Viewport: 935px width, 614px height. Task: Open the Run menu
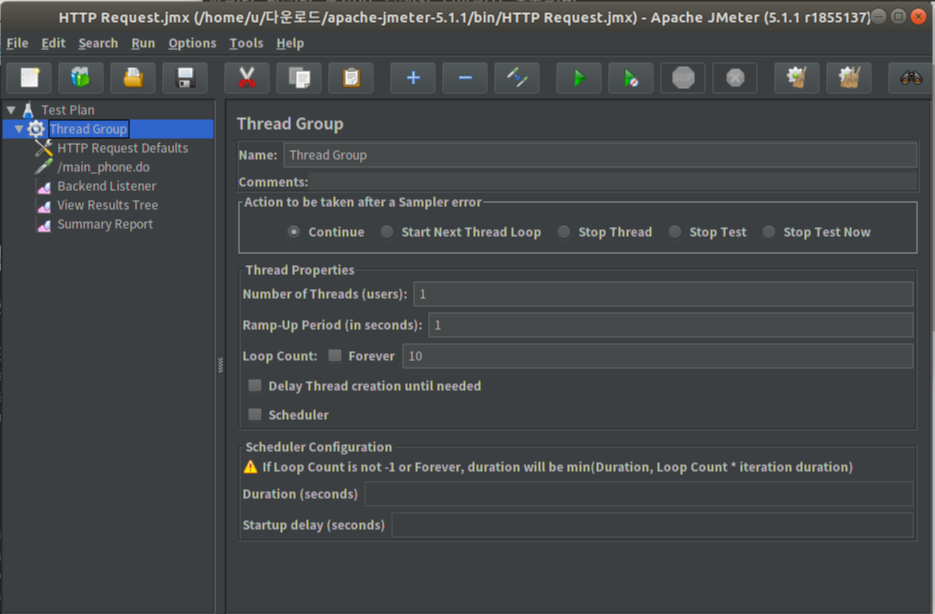pyautogui.click(x=143, y=44)
